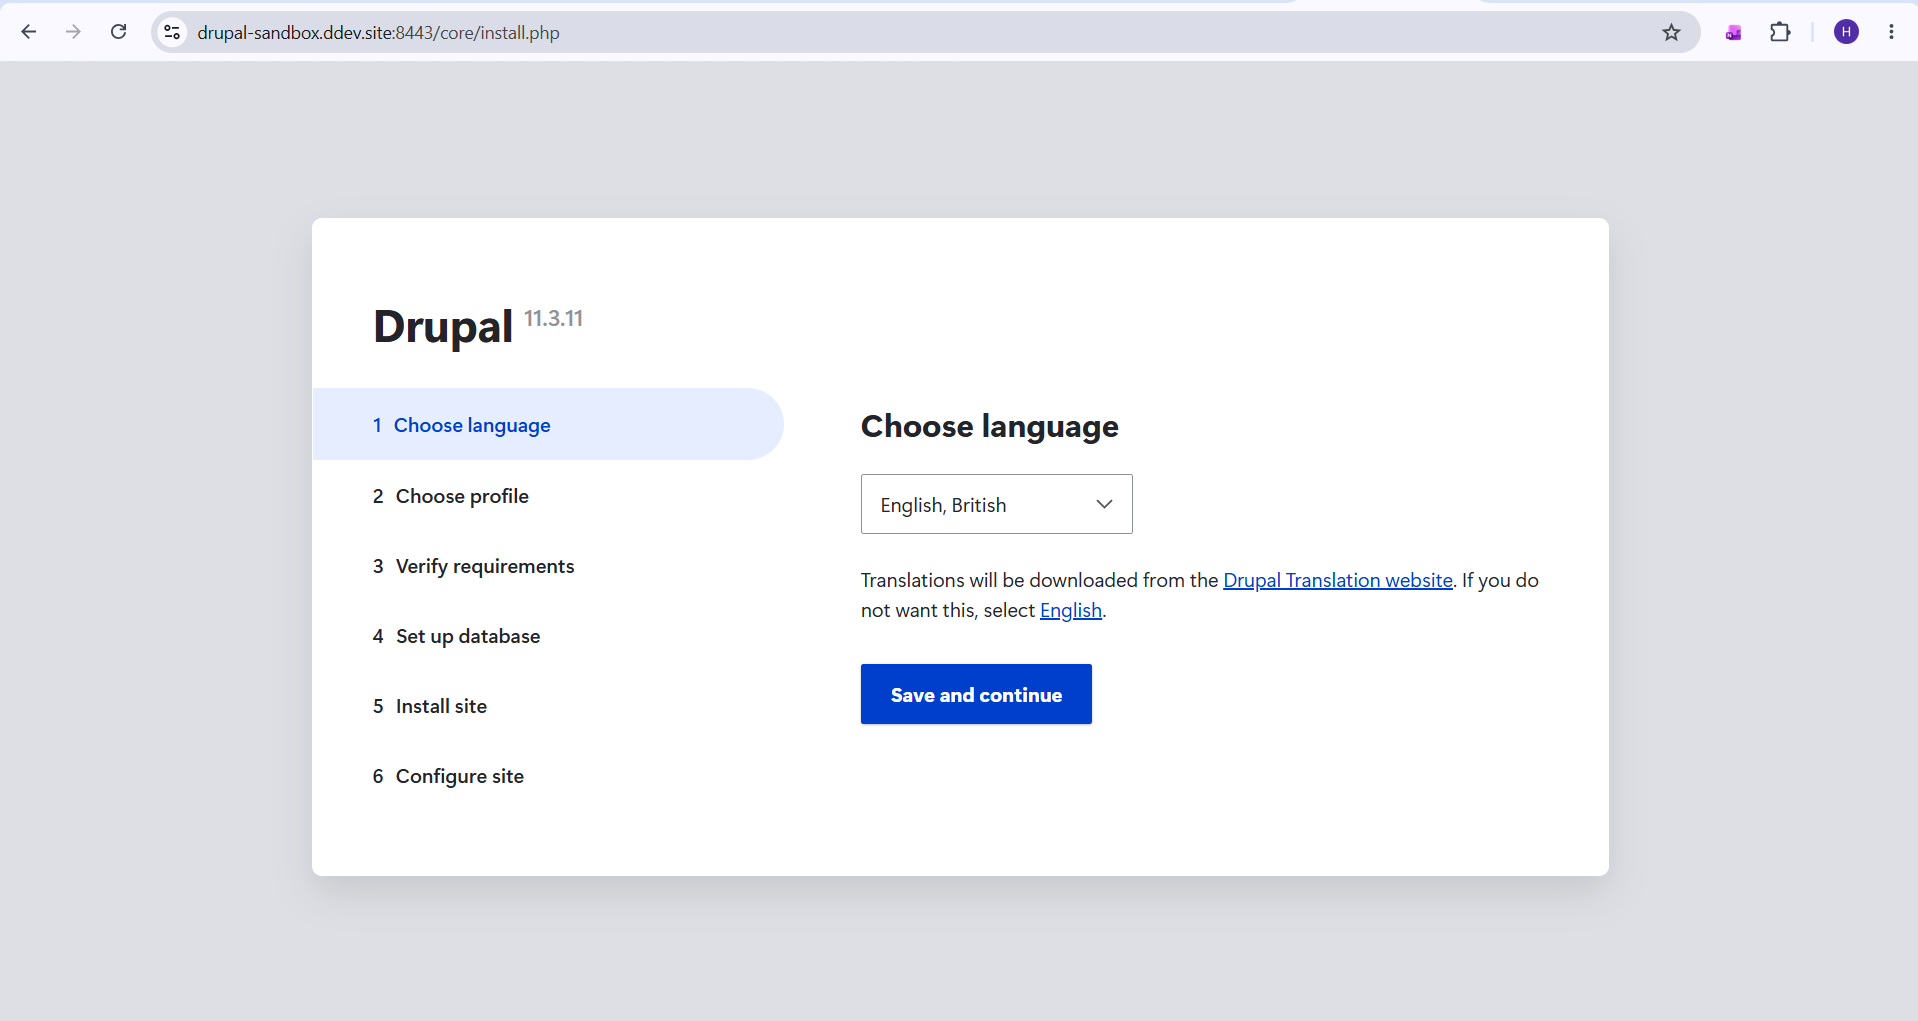Image resolution: width=1918 pixels, height=1021 pixels.
Task: Go back to the previous page
Action: (29, 32)
